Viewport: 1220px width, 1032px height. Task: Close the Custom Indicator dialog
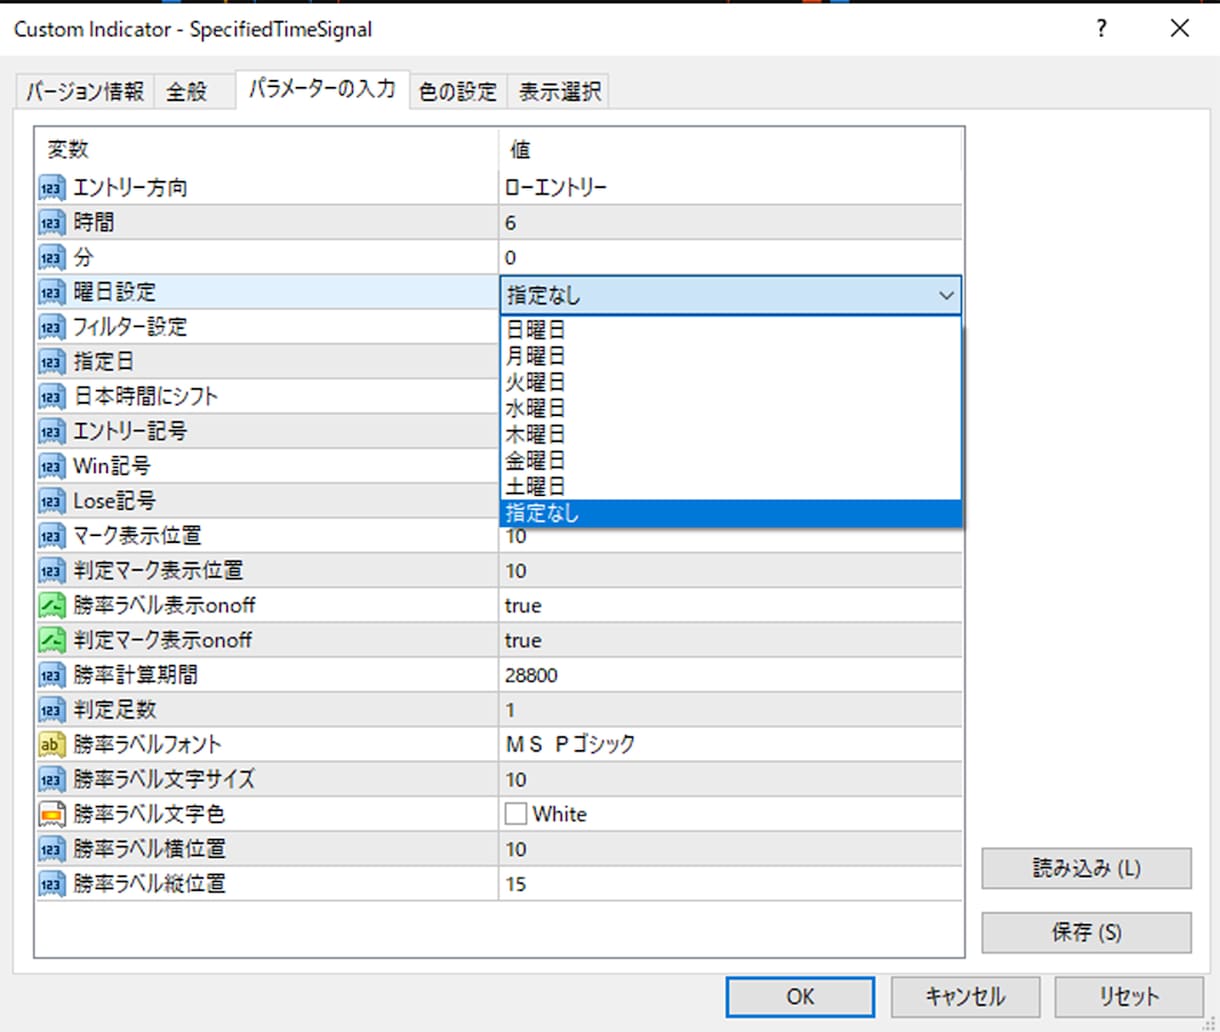point(1180,28)
